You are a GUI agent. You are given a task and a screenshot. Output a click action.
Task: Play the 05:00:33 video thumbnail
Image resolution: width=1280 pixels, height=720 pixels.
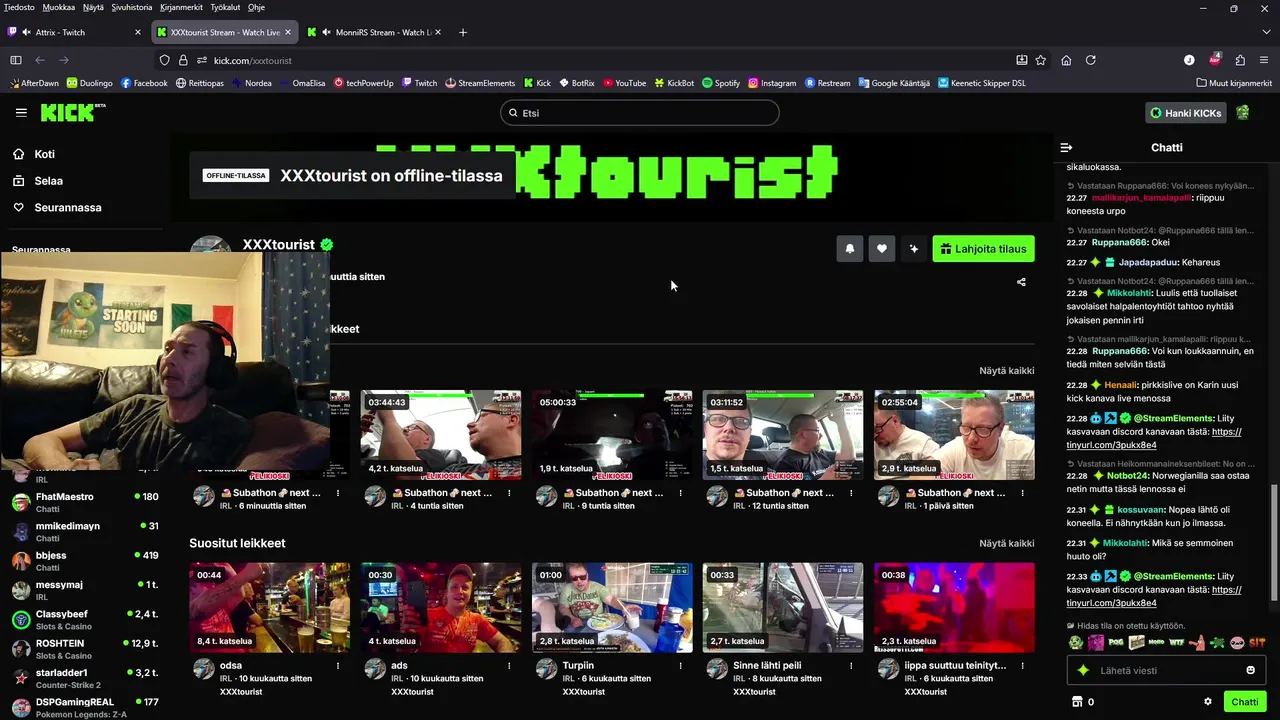click(612, 435)
